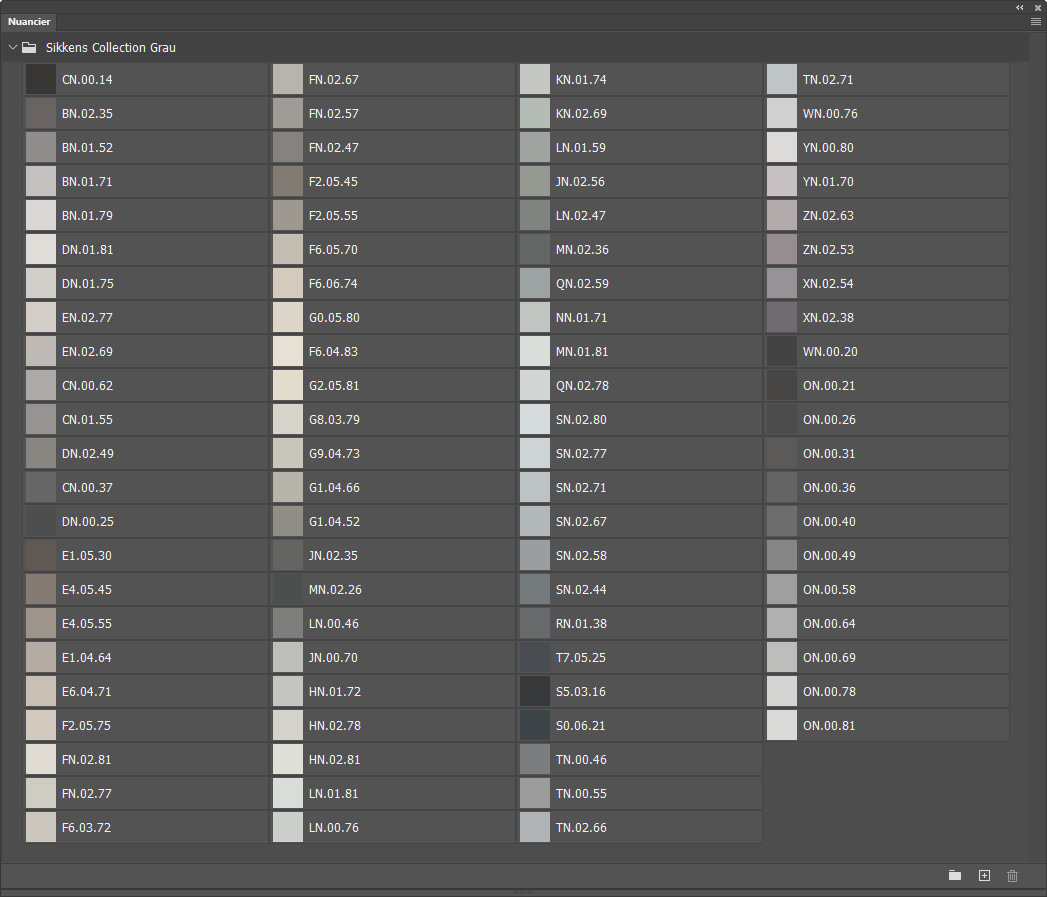Click the label SN.02.77

tap(582, 454)
